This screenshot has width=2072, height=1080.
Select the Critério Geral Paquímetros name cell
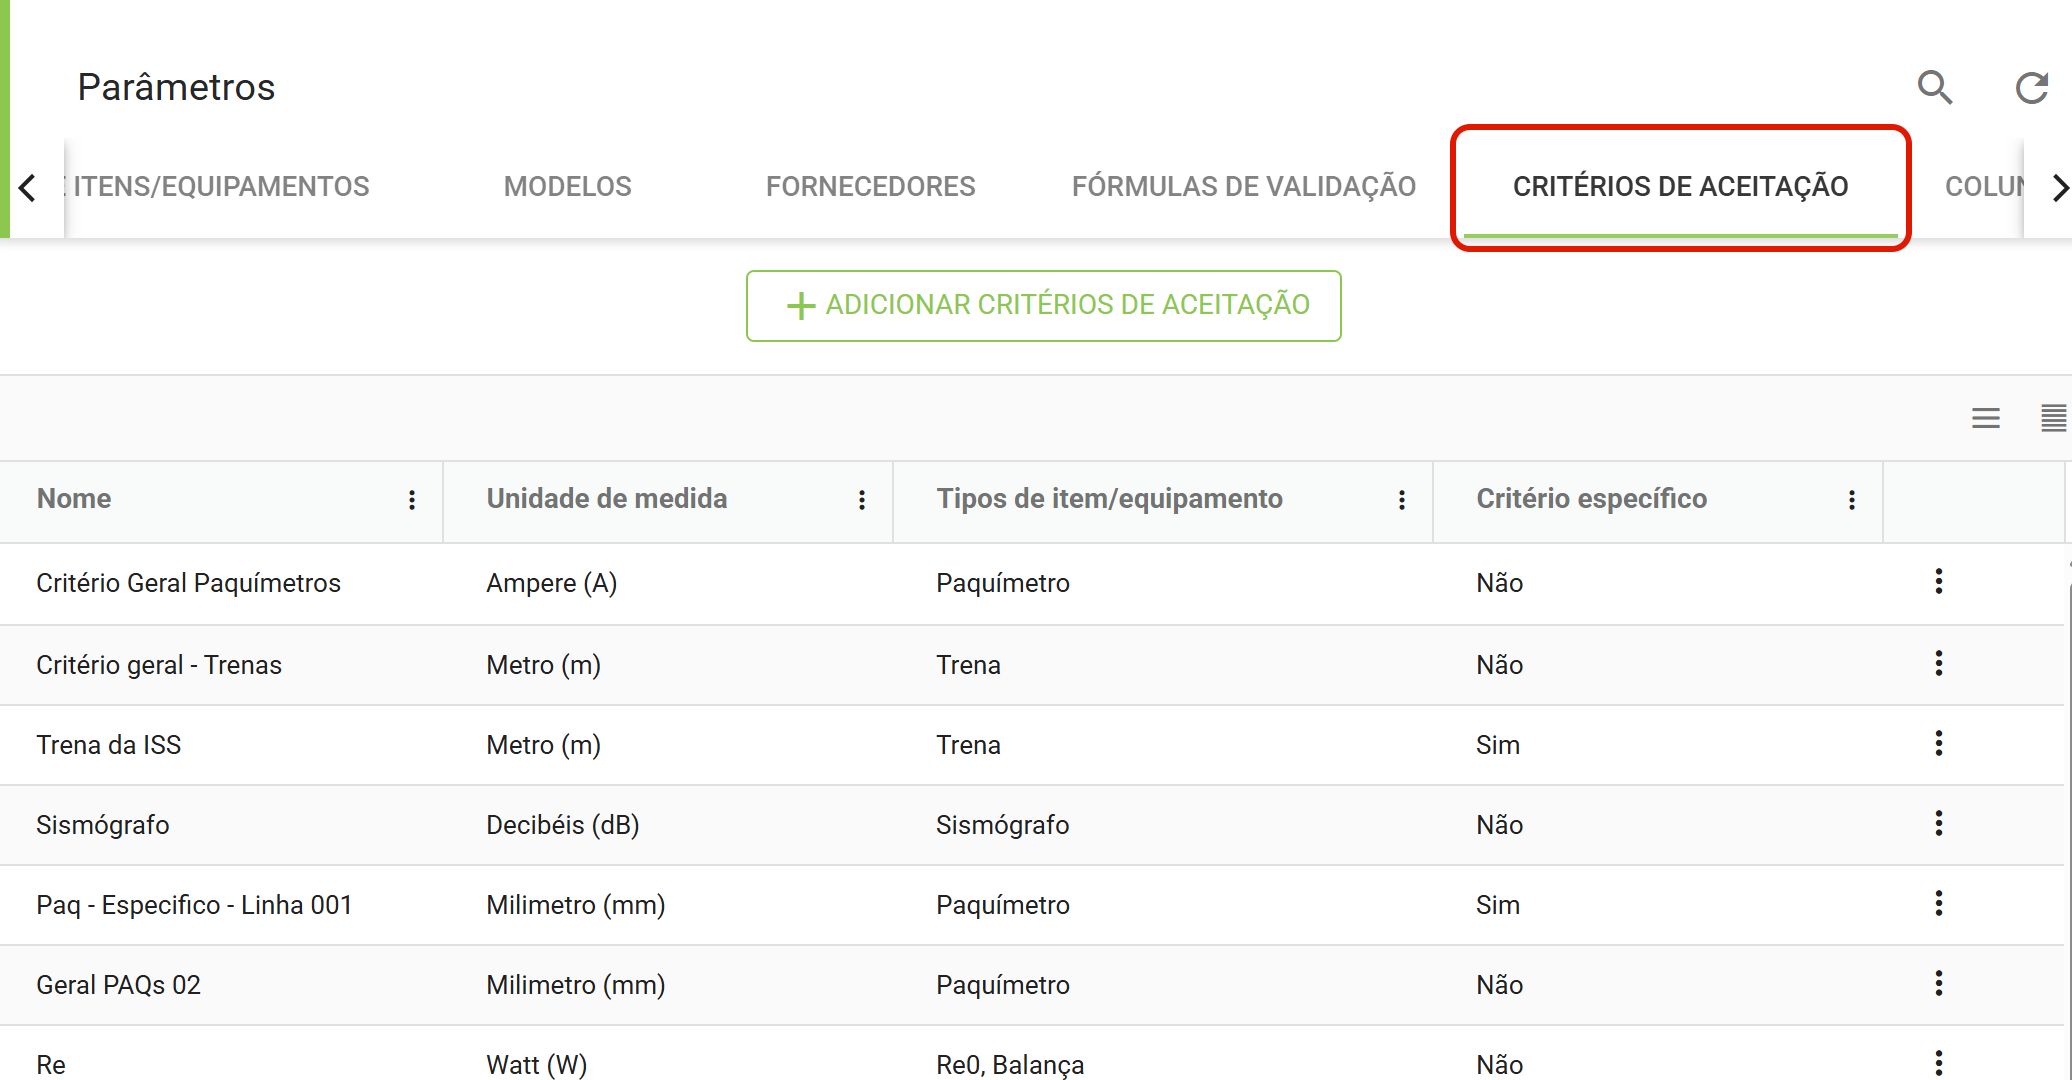[x=188, y=583]
